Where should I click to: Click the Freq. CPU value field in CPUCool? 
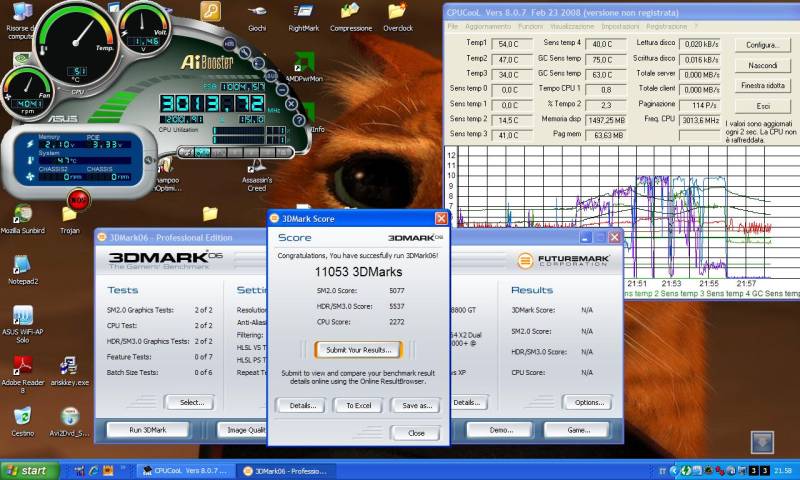click(x=699, y=120)
